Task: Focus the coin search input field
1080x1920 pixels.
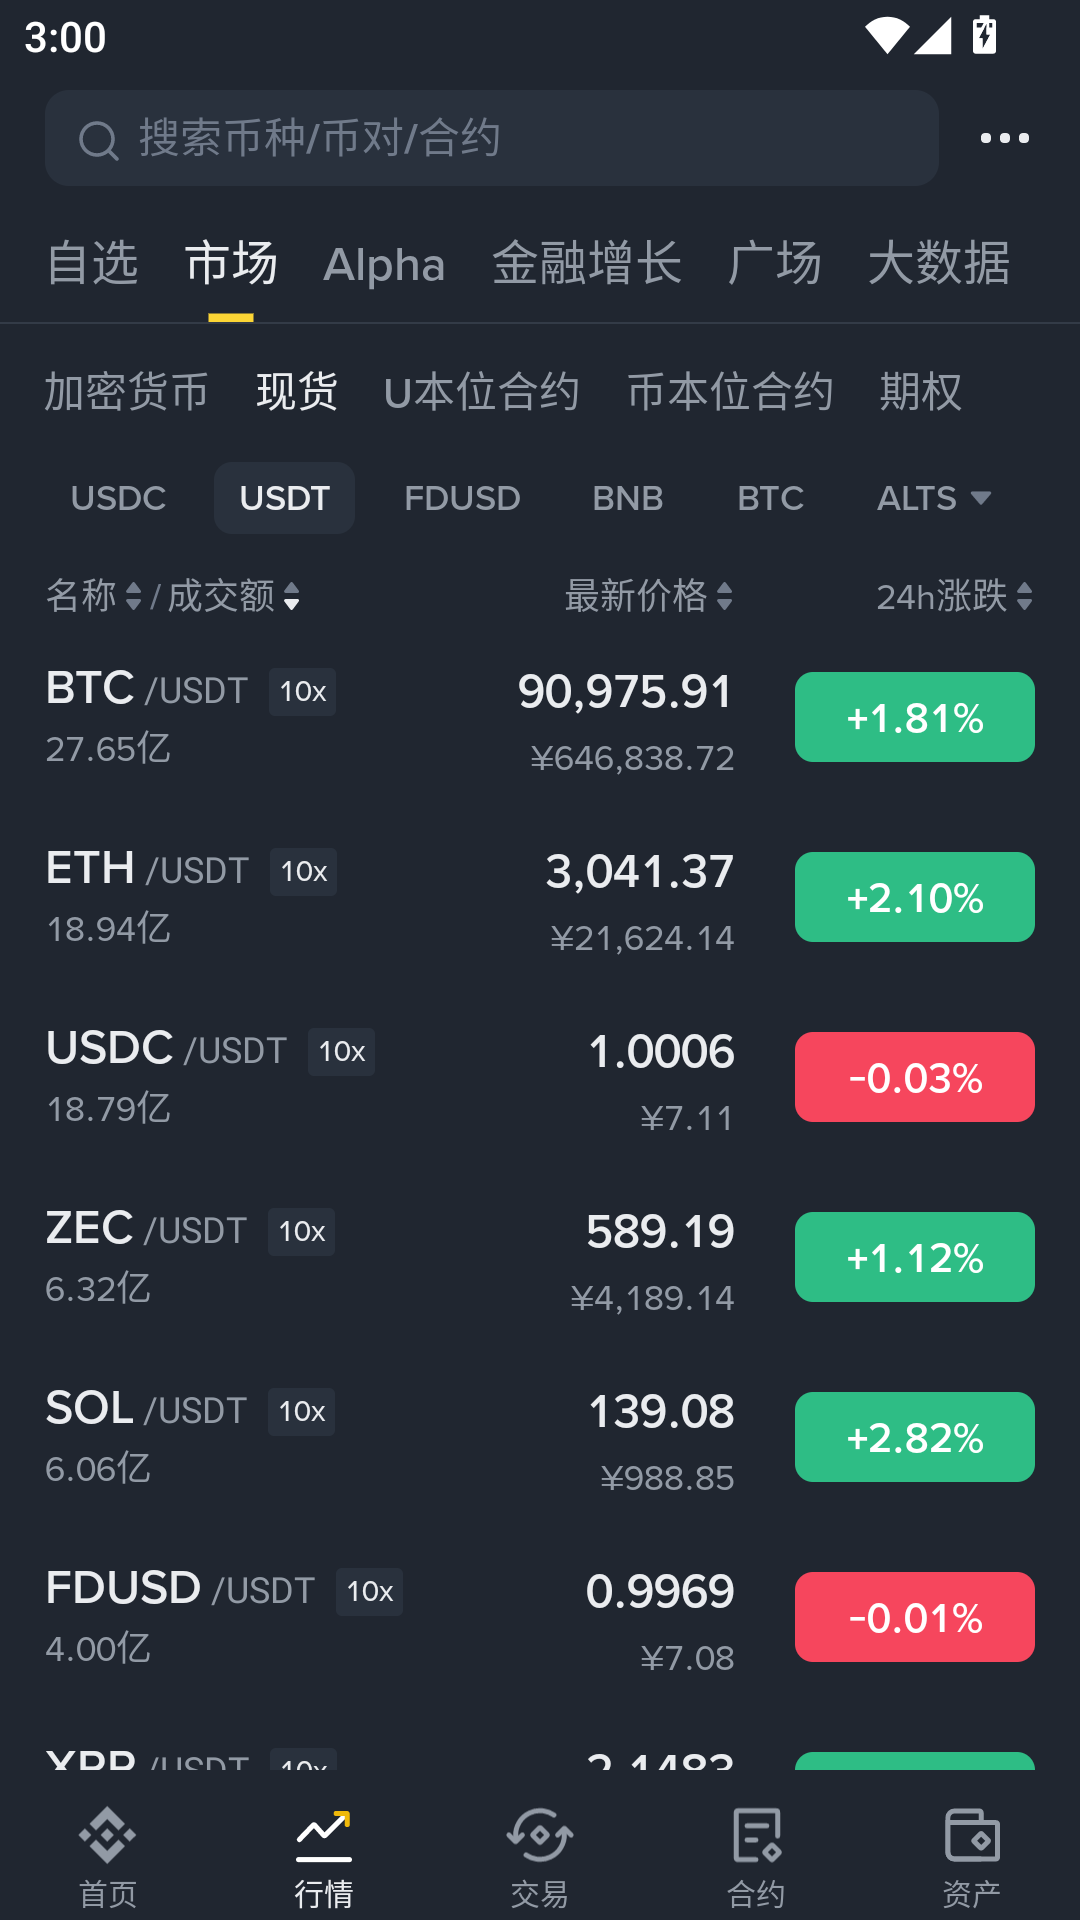Action: point(520,138)
